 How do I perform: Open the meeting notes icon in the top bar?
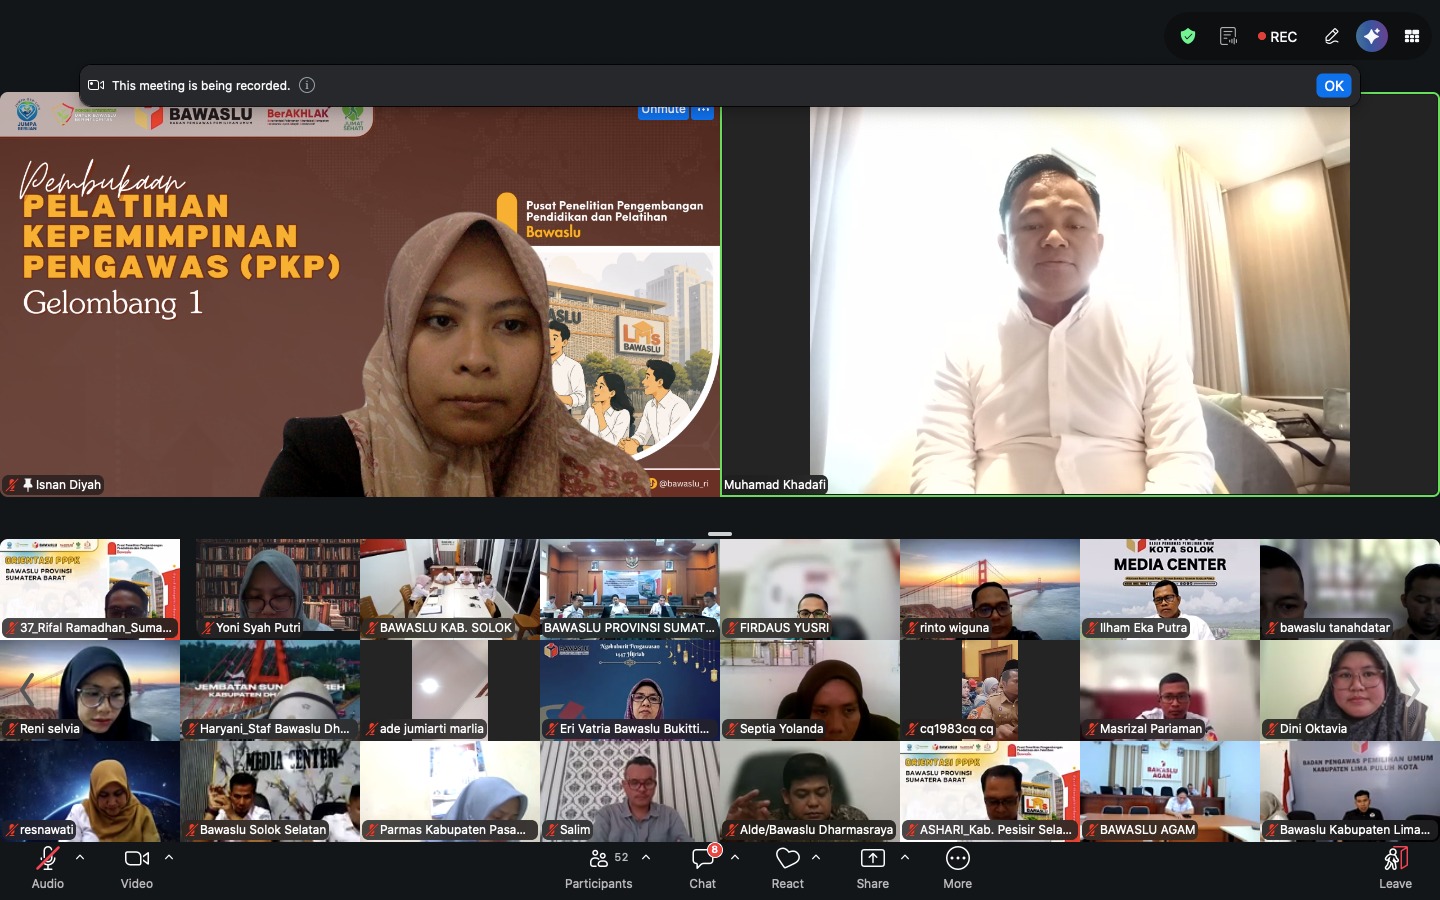[1228, 37]
